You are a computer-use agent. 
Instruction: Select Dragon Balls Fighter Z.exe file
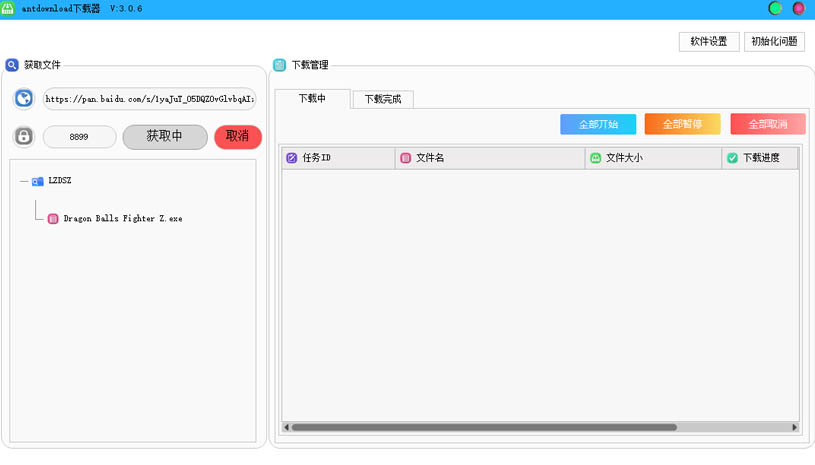point(122,218)
